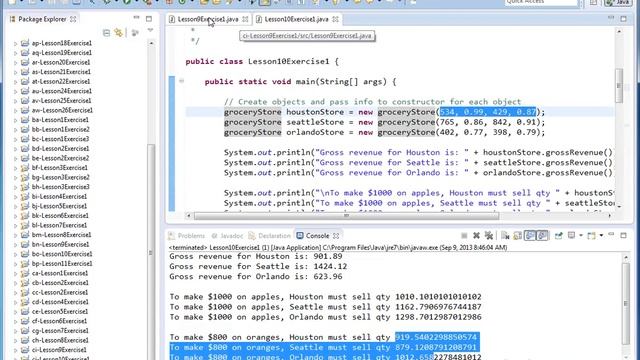Click the terminated launch description line
This screenshot has width=640, height=360.
[x=338, y=247]
